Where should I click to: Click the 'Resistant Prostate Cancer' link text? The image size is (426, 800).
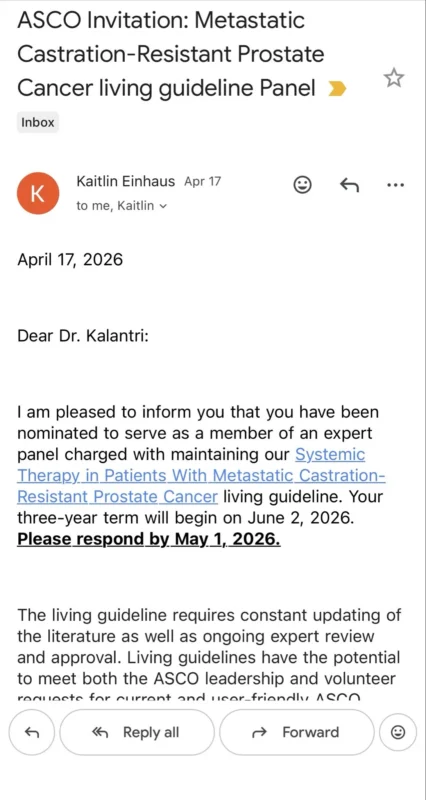tap(117, 496)
